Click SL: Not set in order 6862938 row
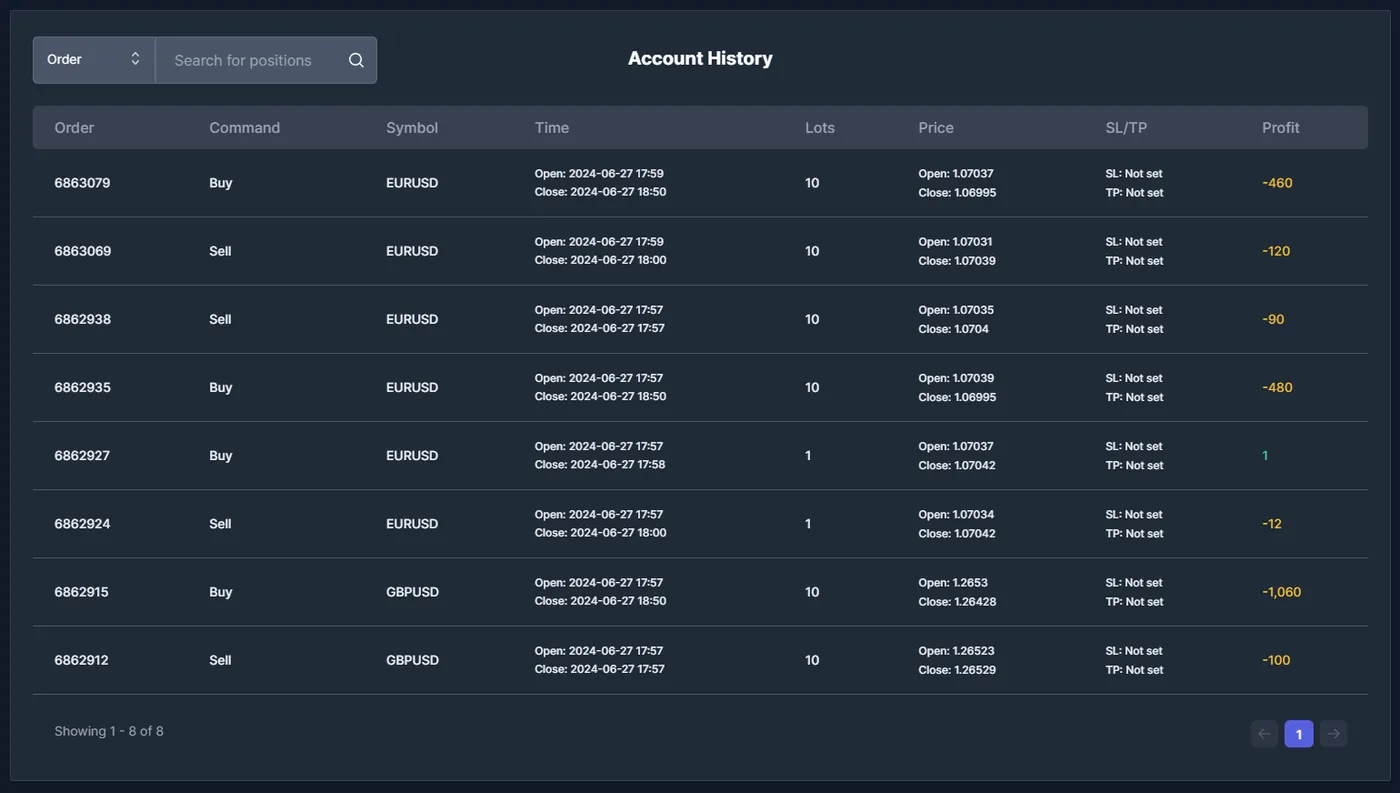Image resolution: width=1400 pixels, height=793 pixels. [x=1134, y=309]
